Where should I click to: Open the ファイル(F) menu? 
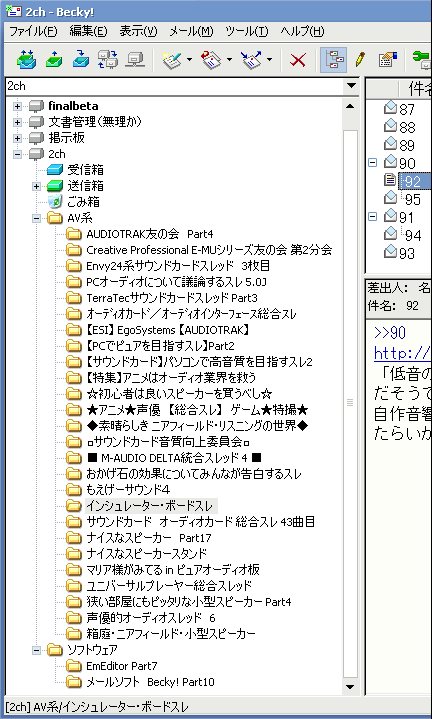pos(33,31)
